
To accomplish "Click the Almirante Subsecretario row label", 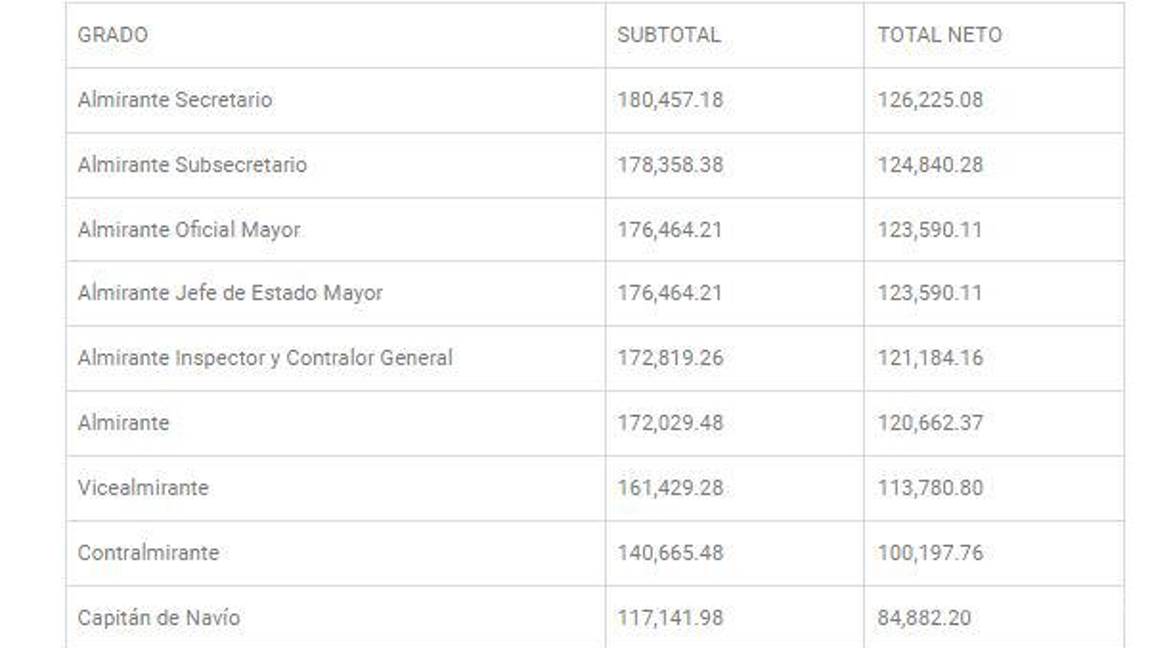I will [192, 165].
